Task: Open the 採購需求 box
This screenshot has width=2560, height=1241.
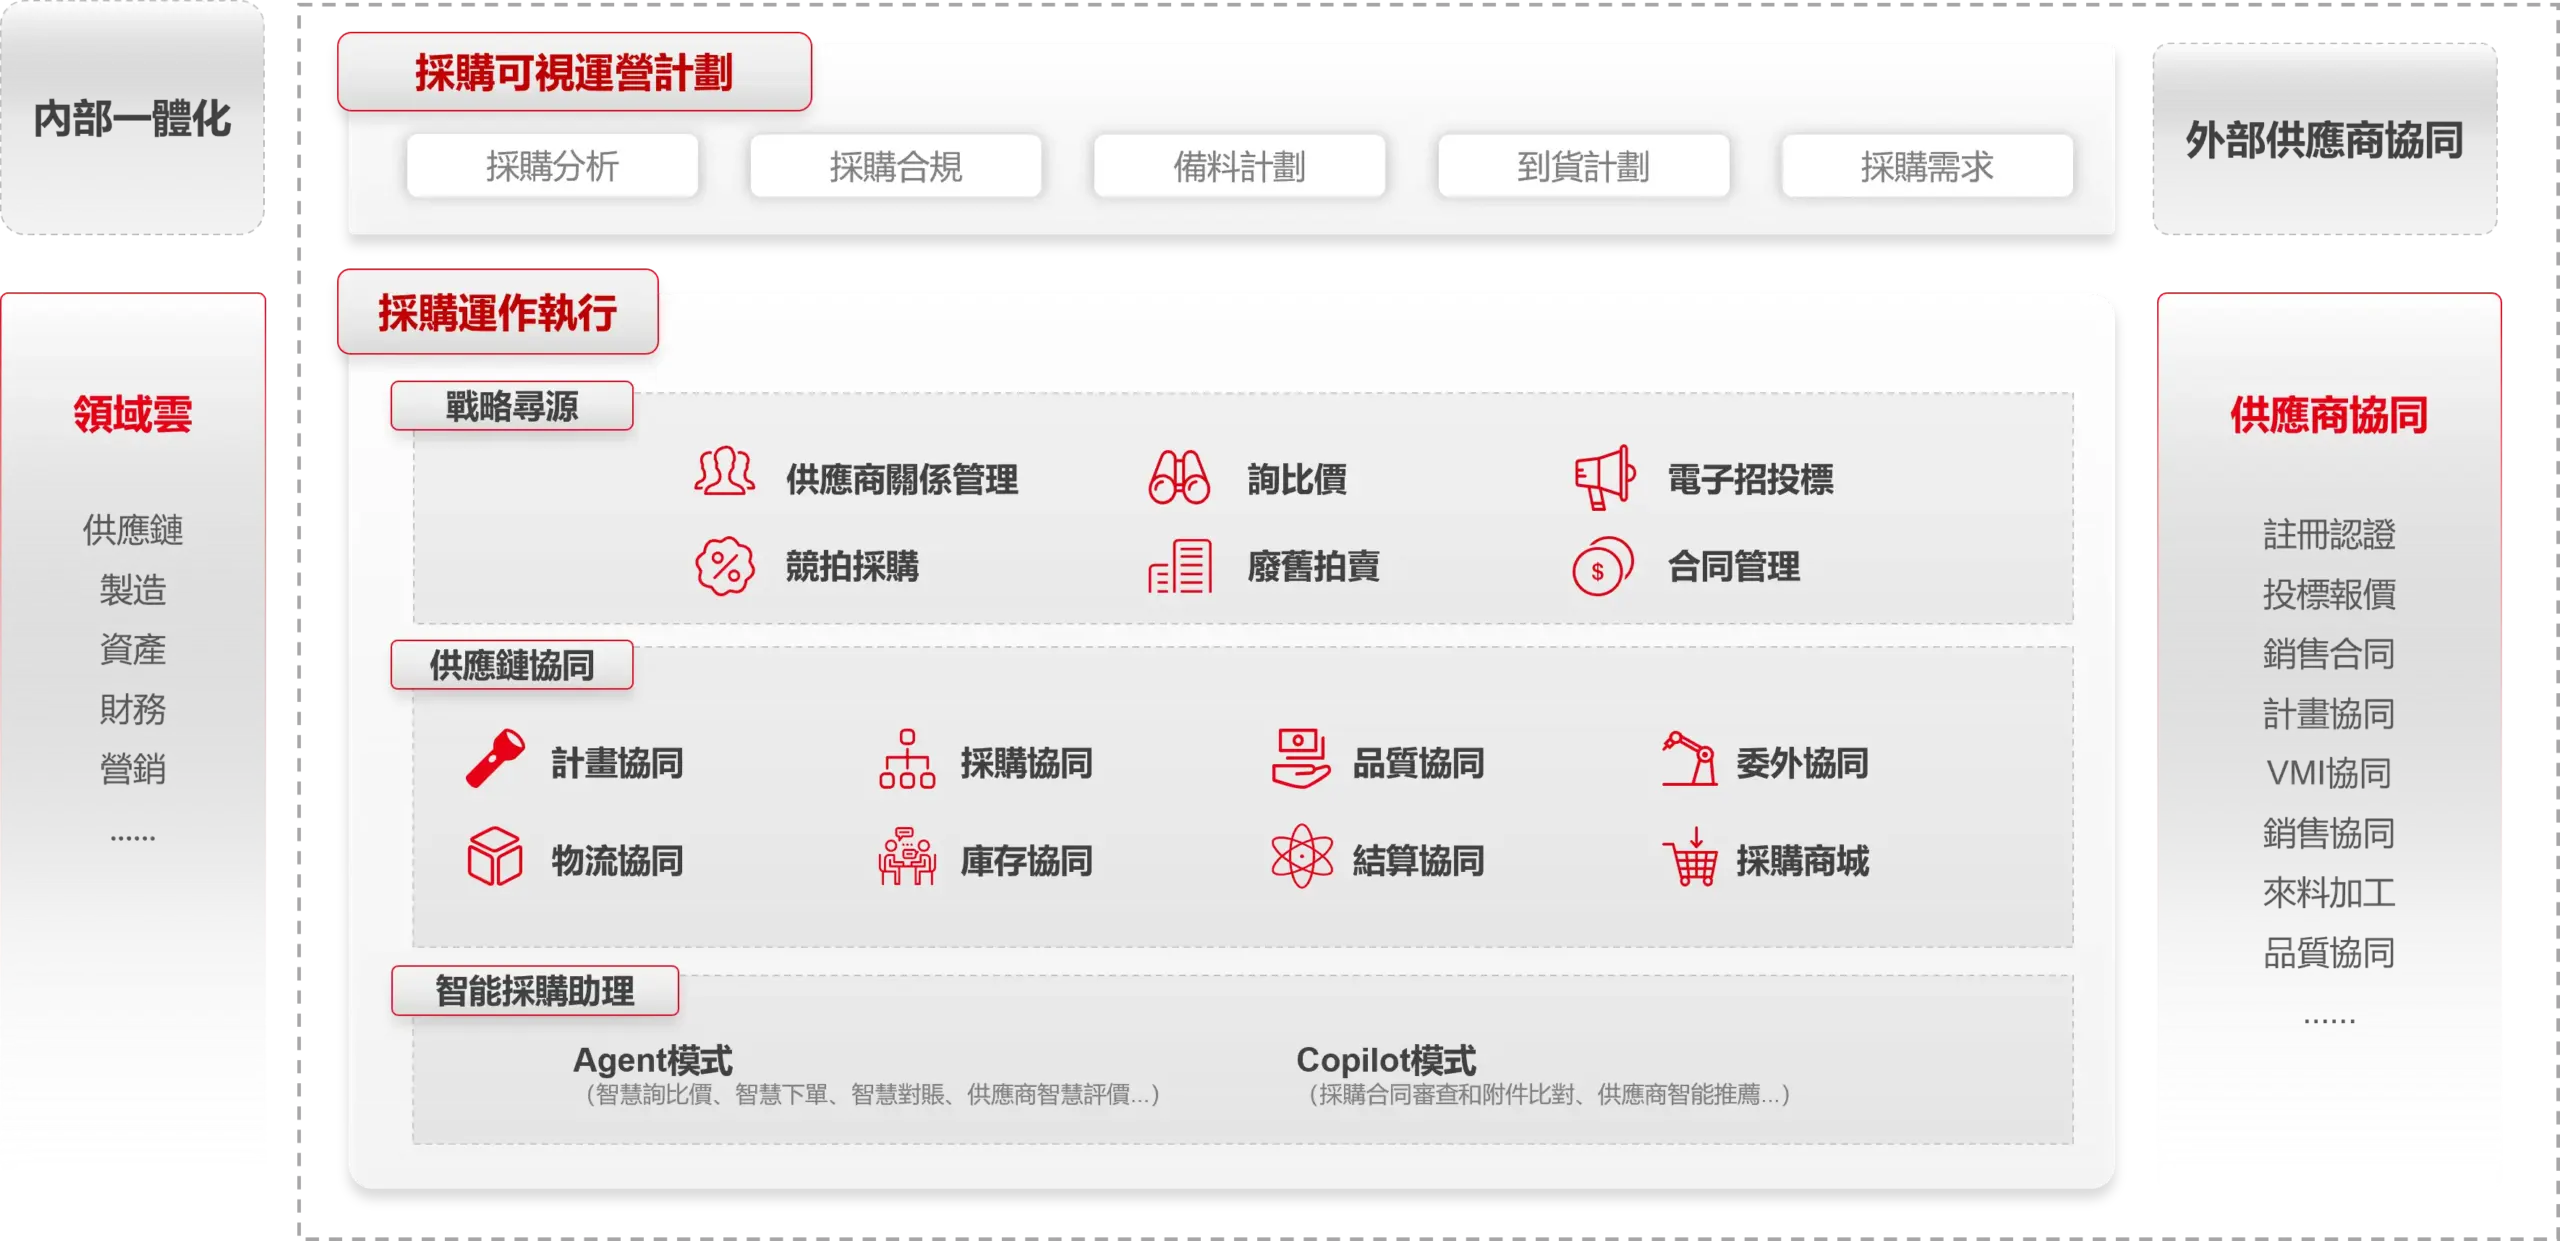Action: (x=1926, y=166)
